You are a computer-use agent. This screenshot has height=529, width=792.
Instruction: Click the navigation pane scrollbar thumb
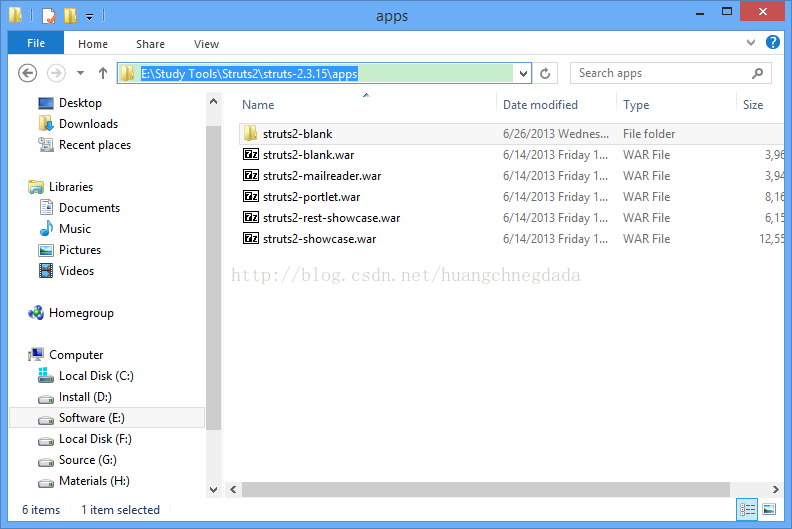(214, 277)
